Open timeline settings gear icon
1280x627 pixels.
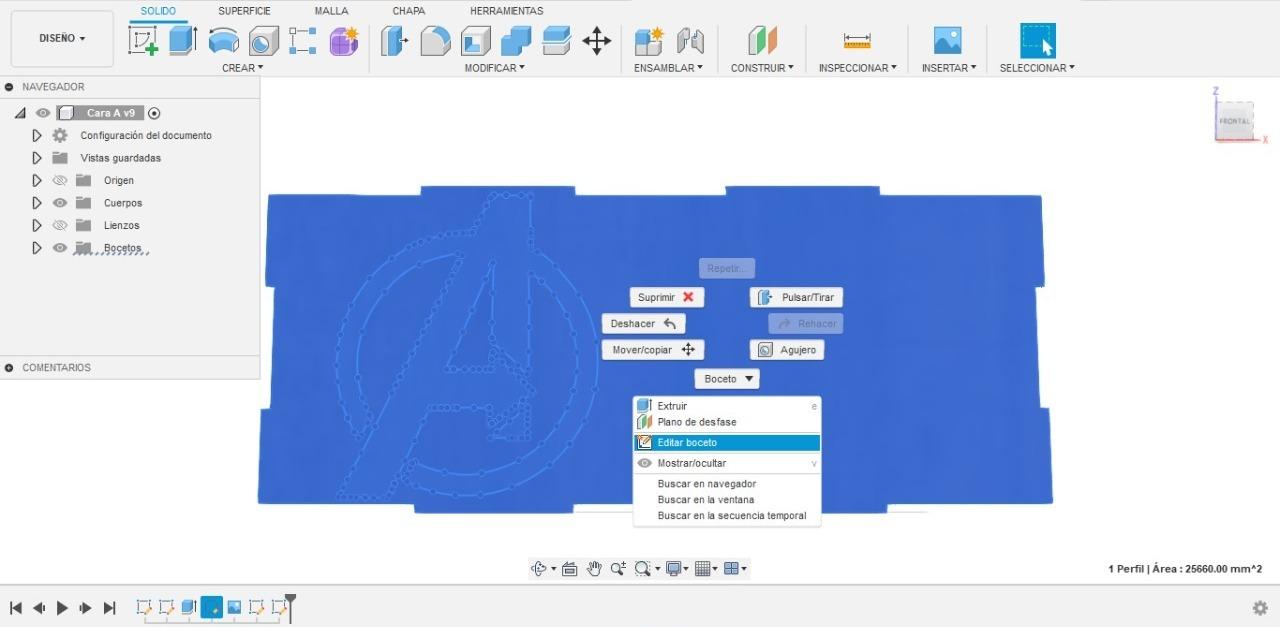[1260, 608]
